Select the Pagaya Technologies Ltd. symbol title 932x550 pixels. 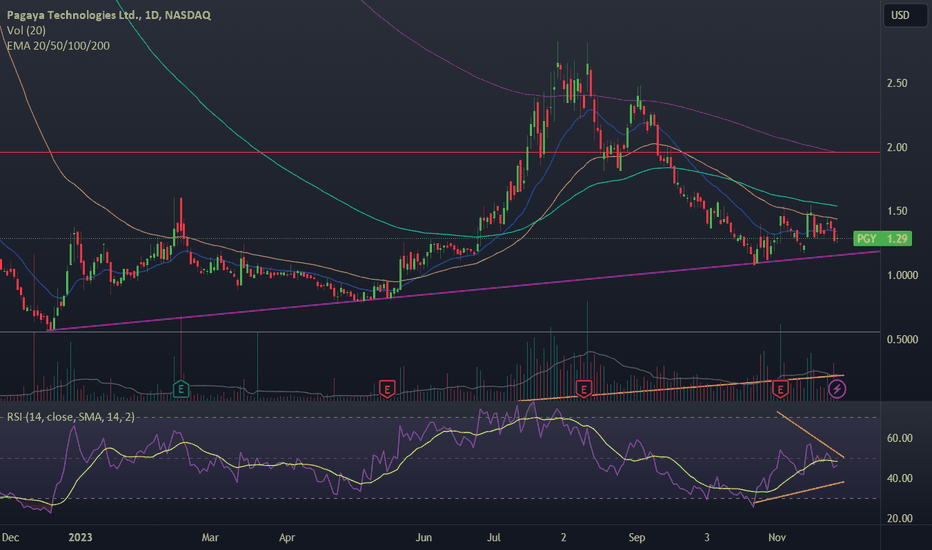tap(109, 15)
